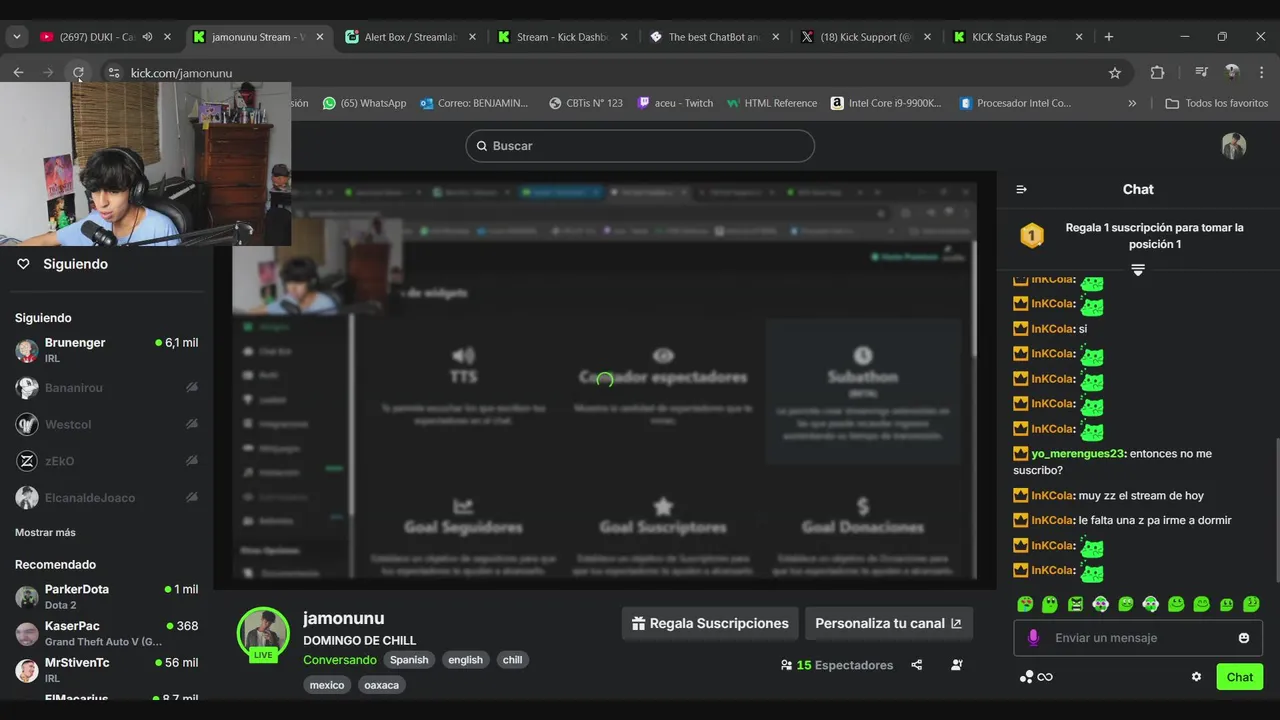This screenshot has width=1280, height=720.
Task: Select the oaxaca tag
Action: coord(381,685)
